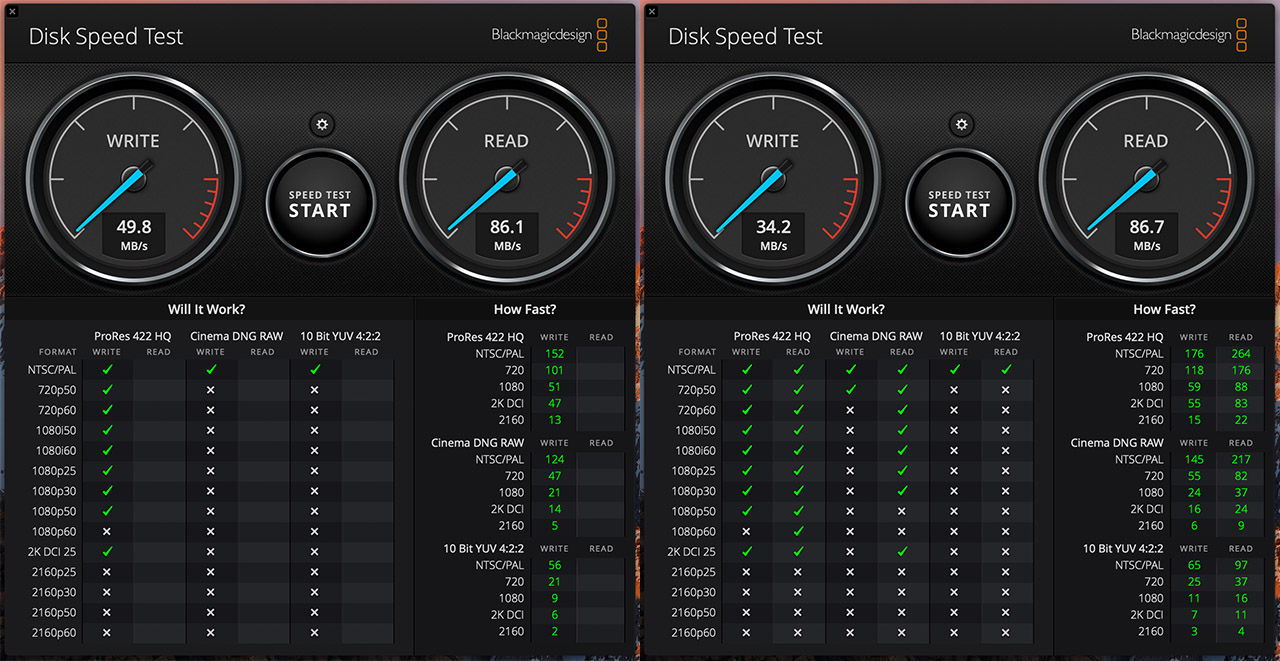Click the "How Fast?" heading in left window
This screenshot has width=1280, height=661.
pos(525,309)
